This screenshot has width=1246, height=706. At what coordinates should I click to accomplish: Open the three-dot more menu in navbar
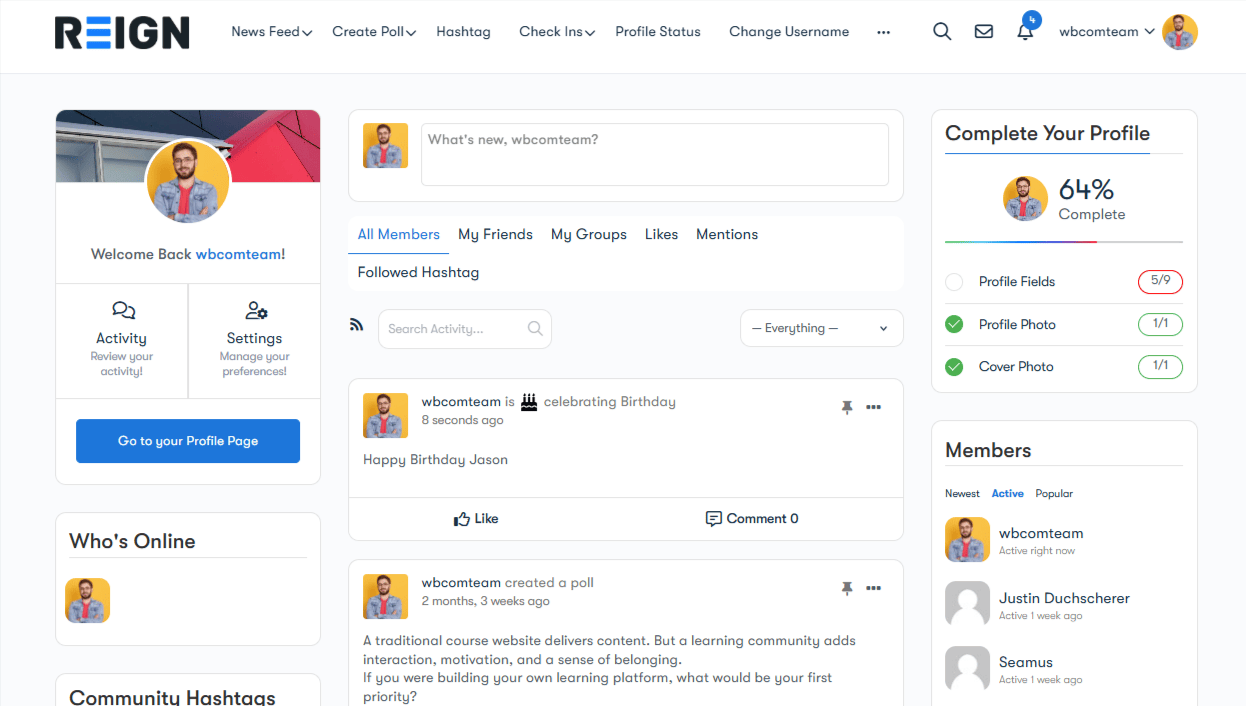tap(883, 32)
